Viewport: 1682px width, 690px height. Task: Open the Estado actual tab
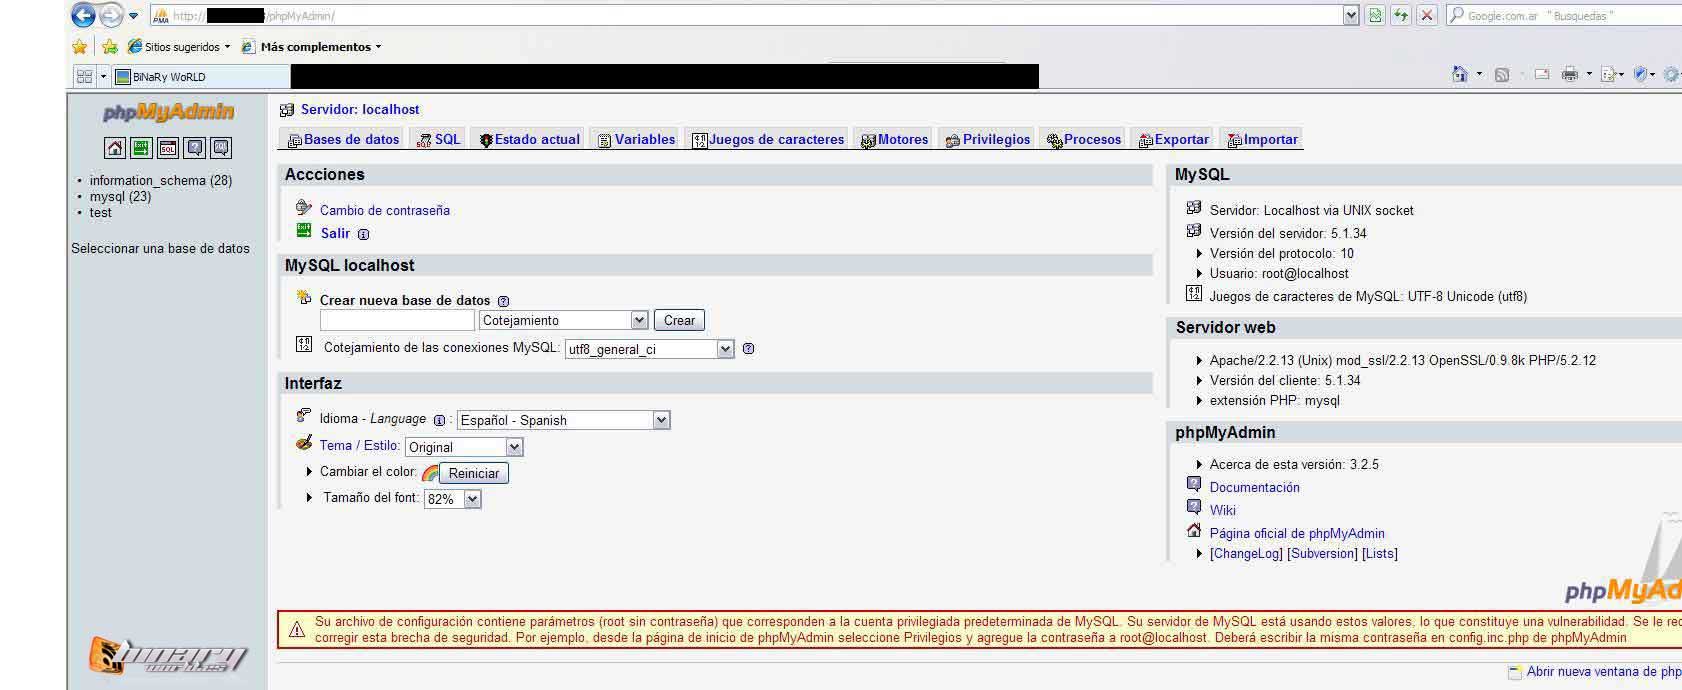point(529,139)
